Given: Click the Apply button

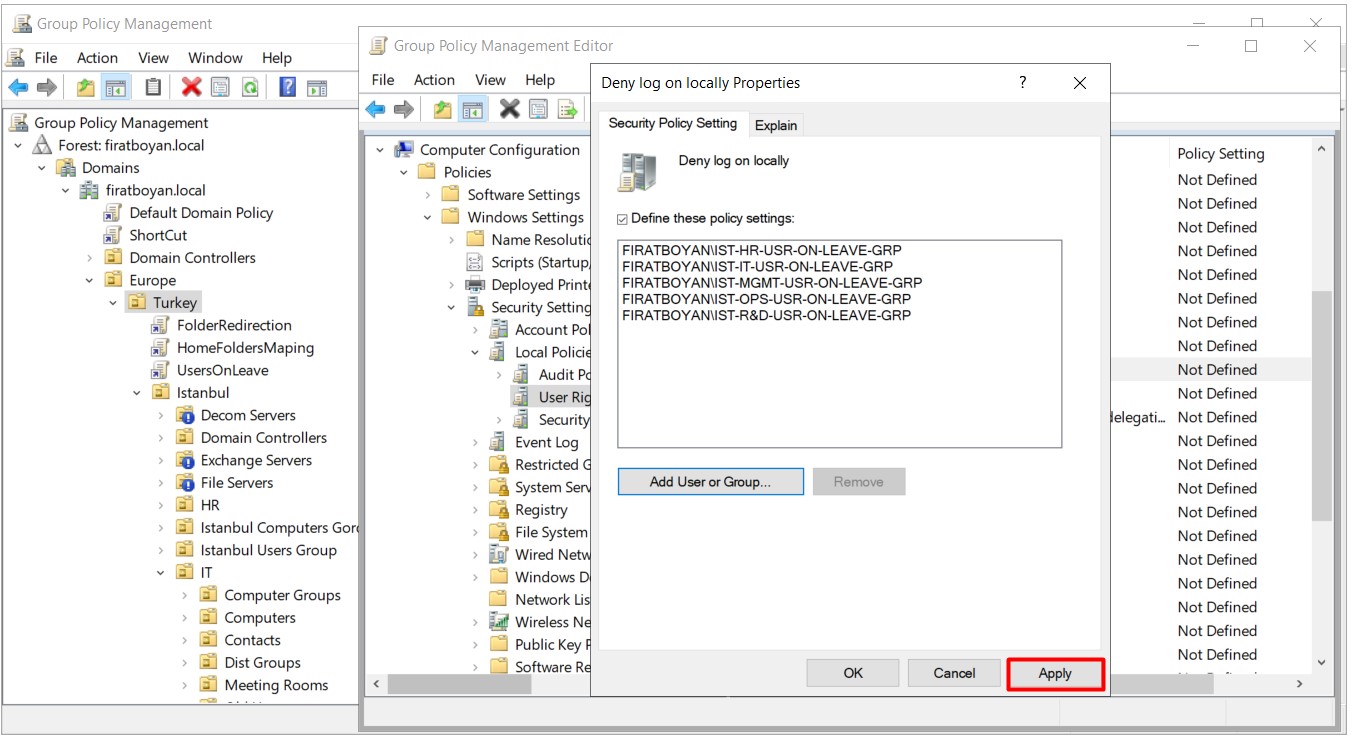Looking at the screenshot, I should pos(1055,674).
